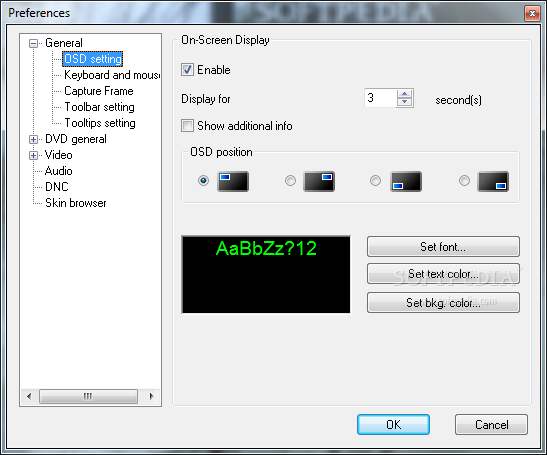Click Set bkg. color button
The width and height of the screenshot is (547, 455).
pyautogui.click(x=443, y=303)
